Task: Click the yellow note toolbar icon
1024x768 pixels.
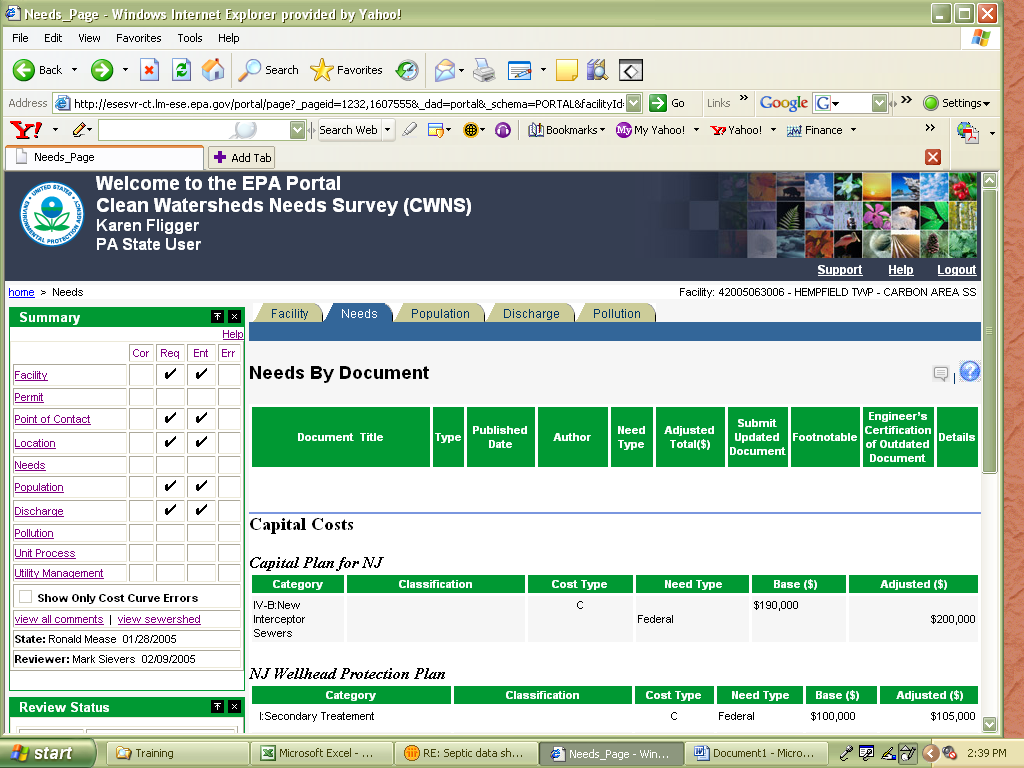Action: click(566, 70)
